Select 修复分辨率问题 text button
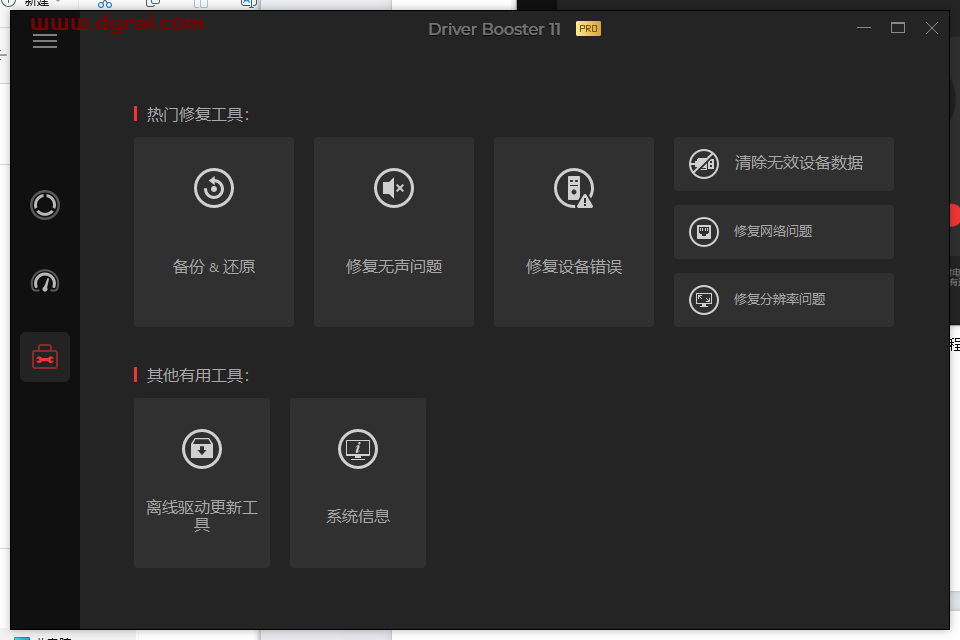Screen dimensions: 960x640 click(779, 299)
